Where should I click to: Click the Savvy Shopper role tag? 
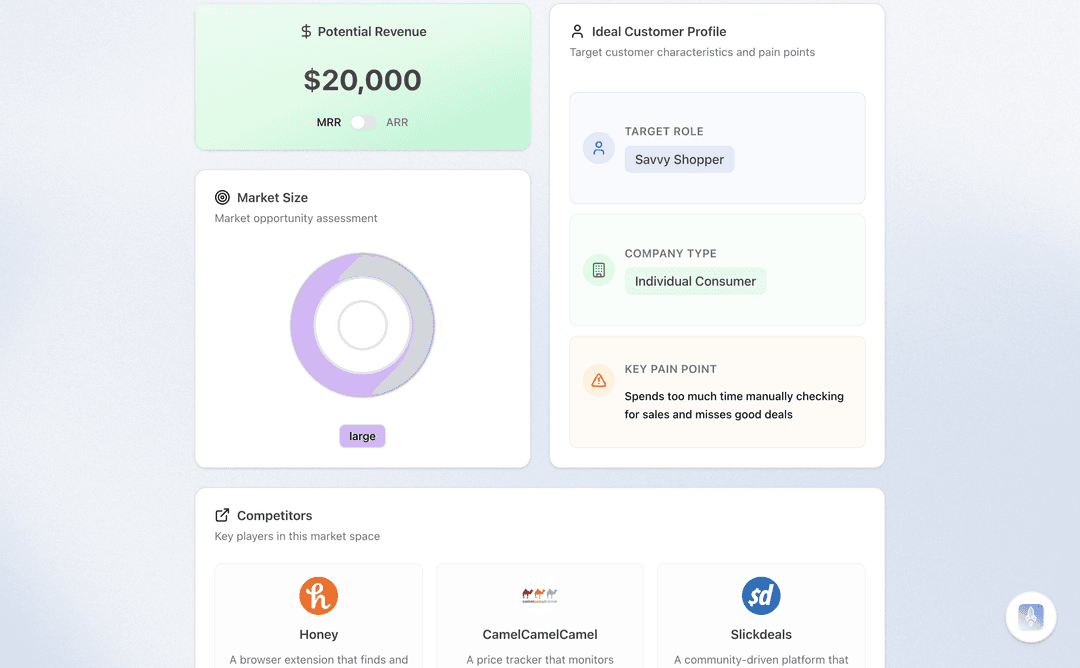[679, 160]
